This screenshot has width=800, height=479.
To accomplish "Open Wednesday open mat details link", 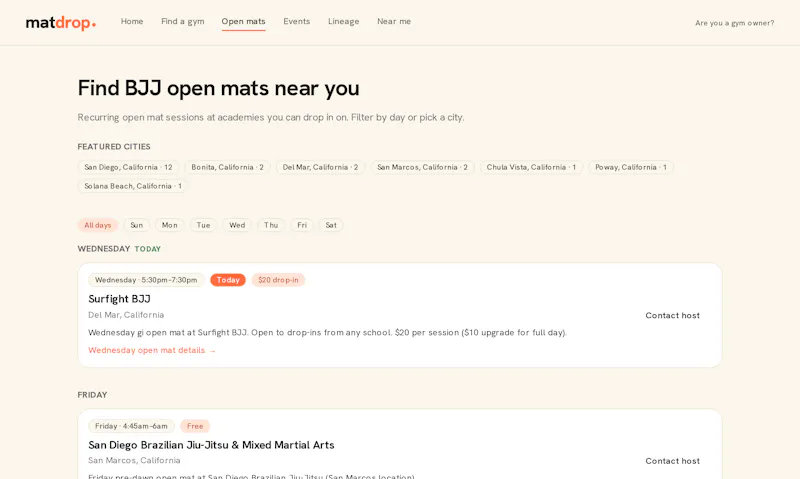I will point(152,350).
